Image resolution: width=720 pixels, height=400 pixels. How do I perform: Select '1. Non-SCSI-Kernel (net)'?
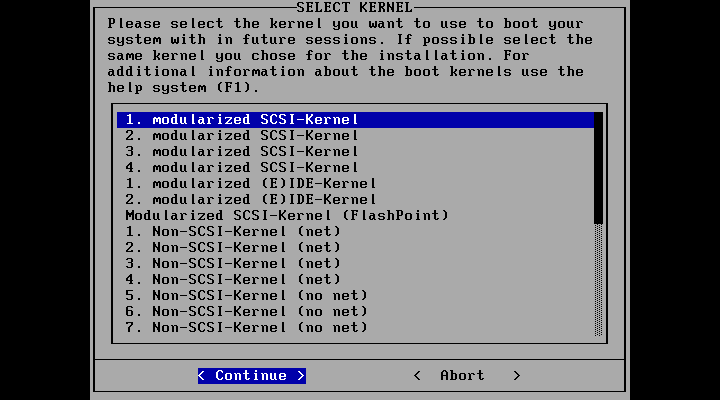[x=355, y=231]
